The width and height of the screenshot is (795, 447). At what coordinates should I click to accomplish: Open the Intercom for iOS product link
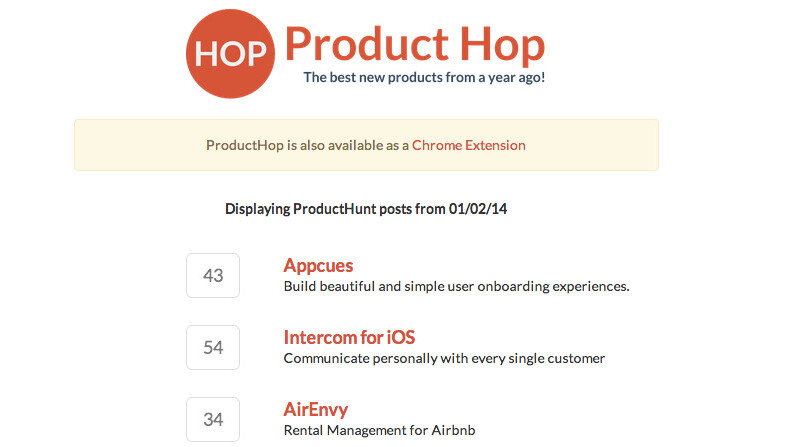click(x=349, y=337)
